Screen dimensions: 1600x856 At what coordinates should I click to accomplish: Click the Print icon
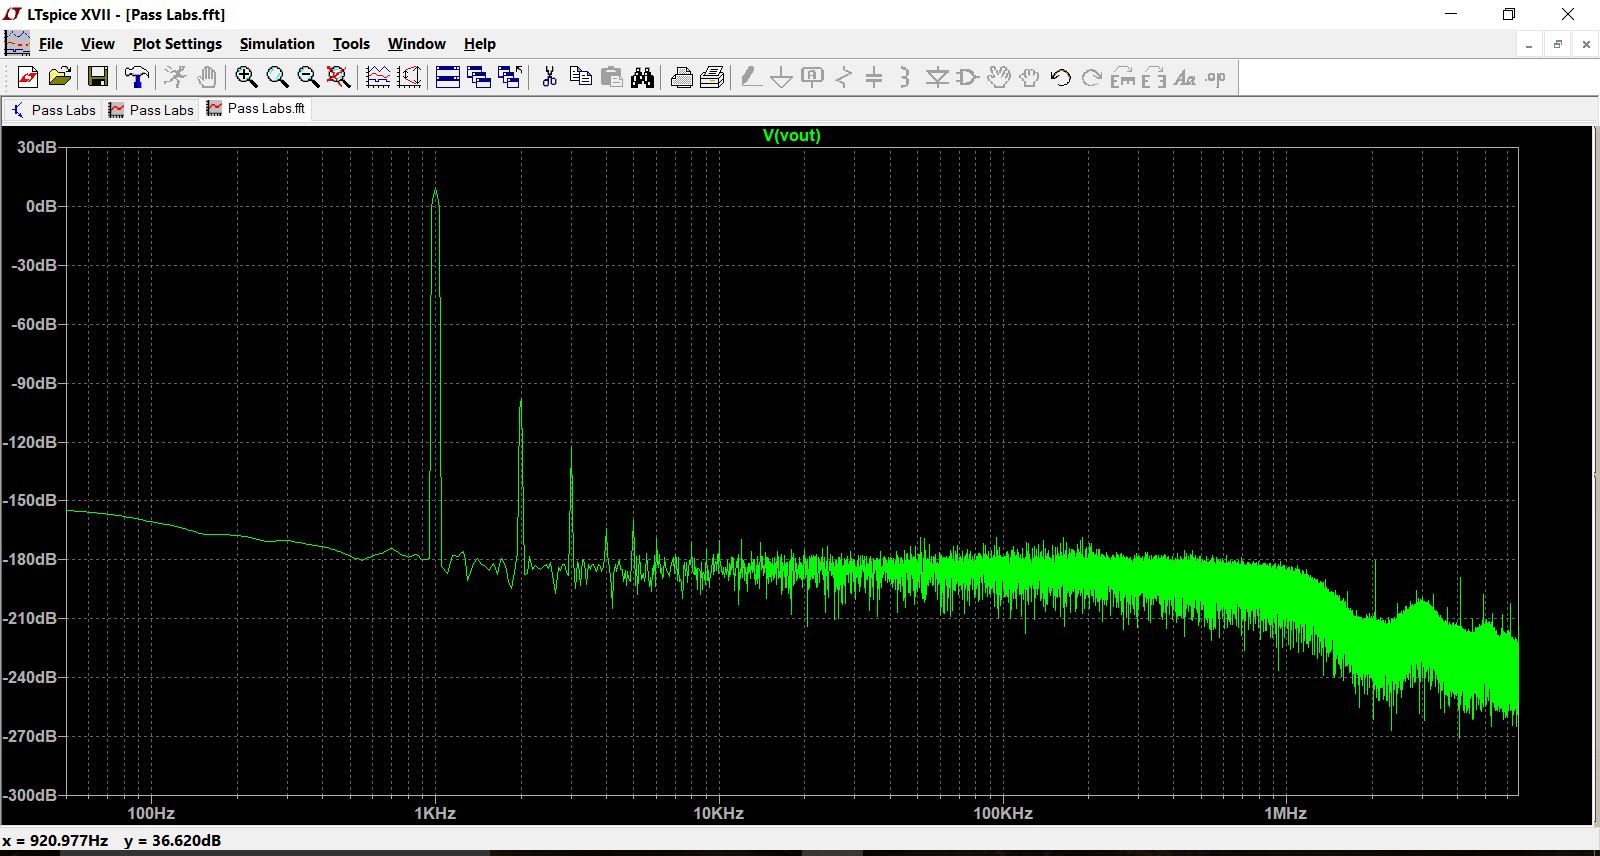coord(682,77)
